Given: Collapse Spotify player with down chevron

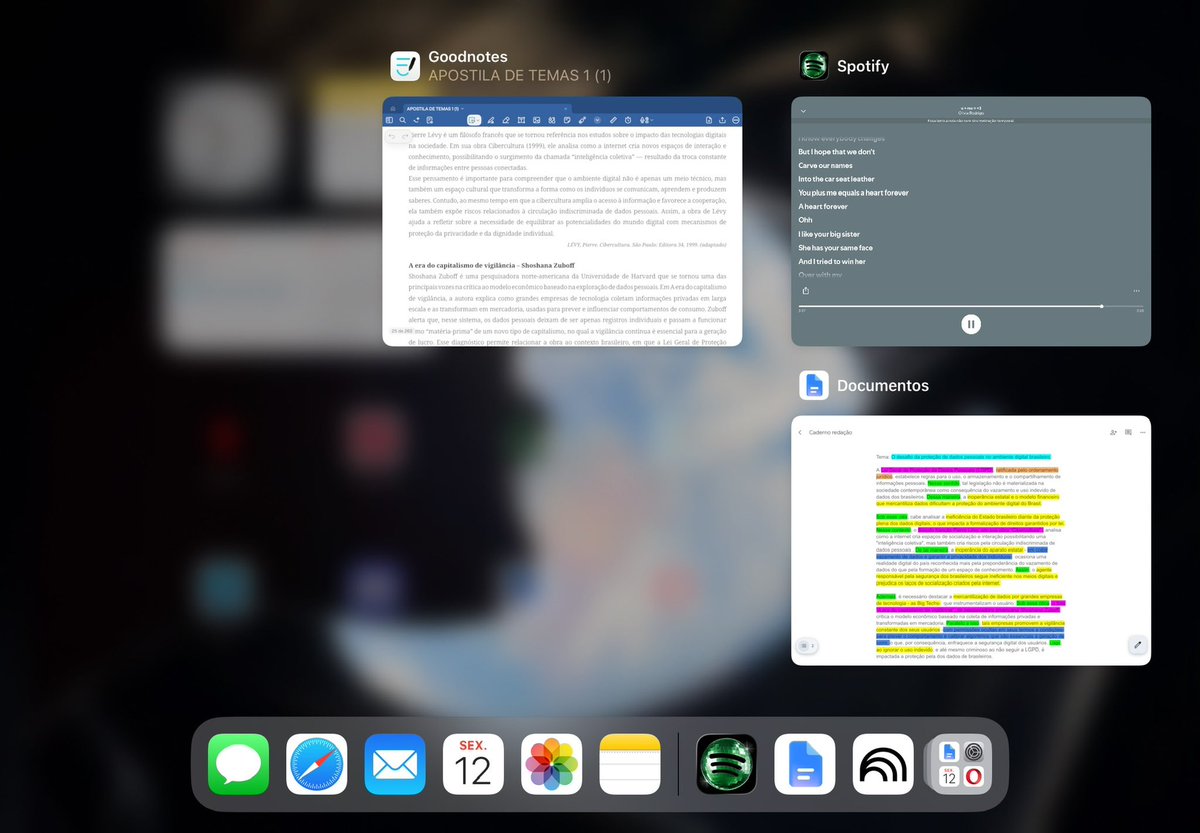Looking at the screenshot, I should pos(803,111).
